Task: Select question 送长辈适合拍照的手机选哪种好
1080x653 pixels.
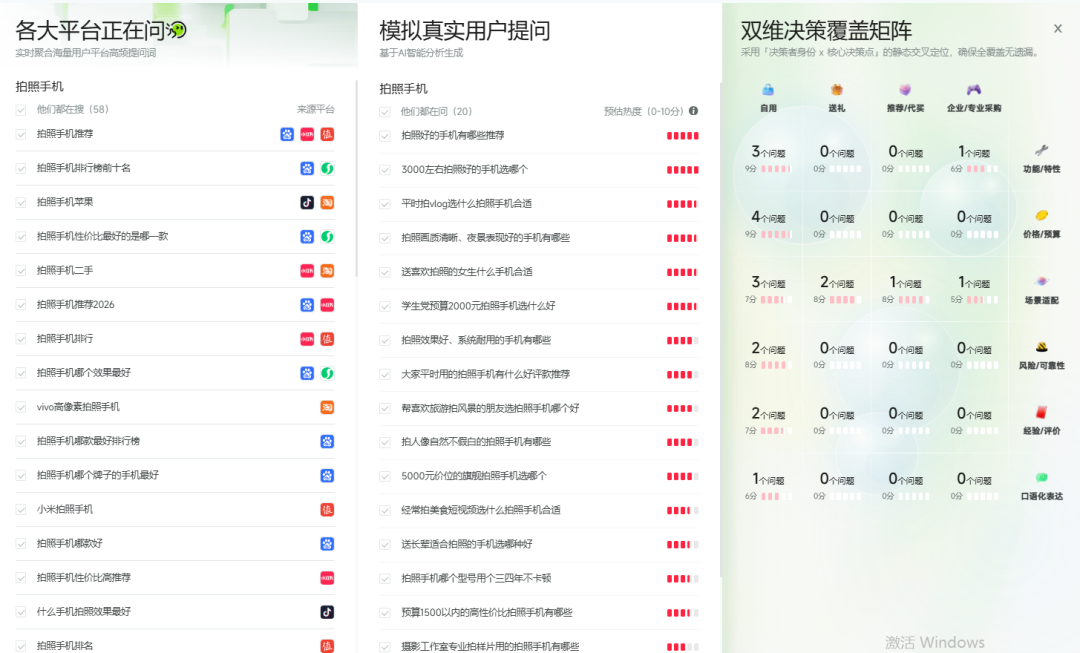Action: tap(466, 544)
